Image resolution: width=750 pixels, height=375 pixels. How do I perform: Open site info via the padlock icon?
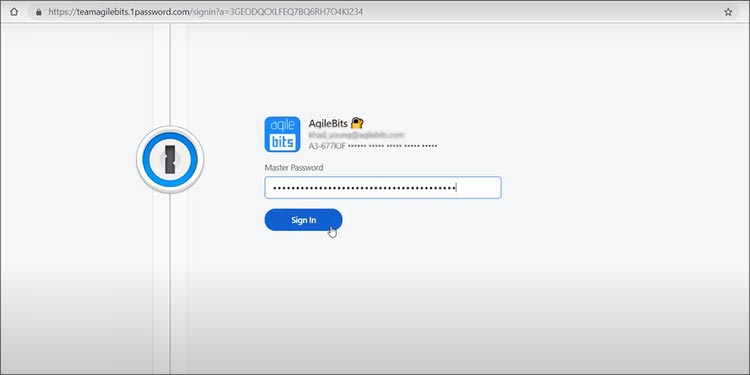[x=39, y=12]
